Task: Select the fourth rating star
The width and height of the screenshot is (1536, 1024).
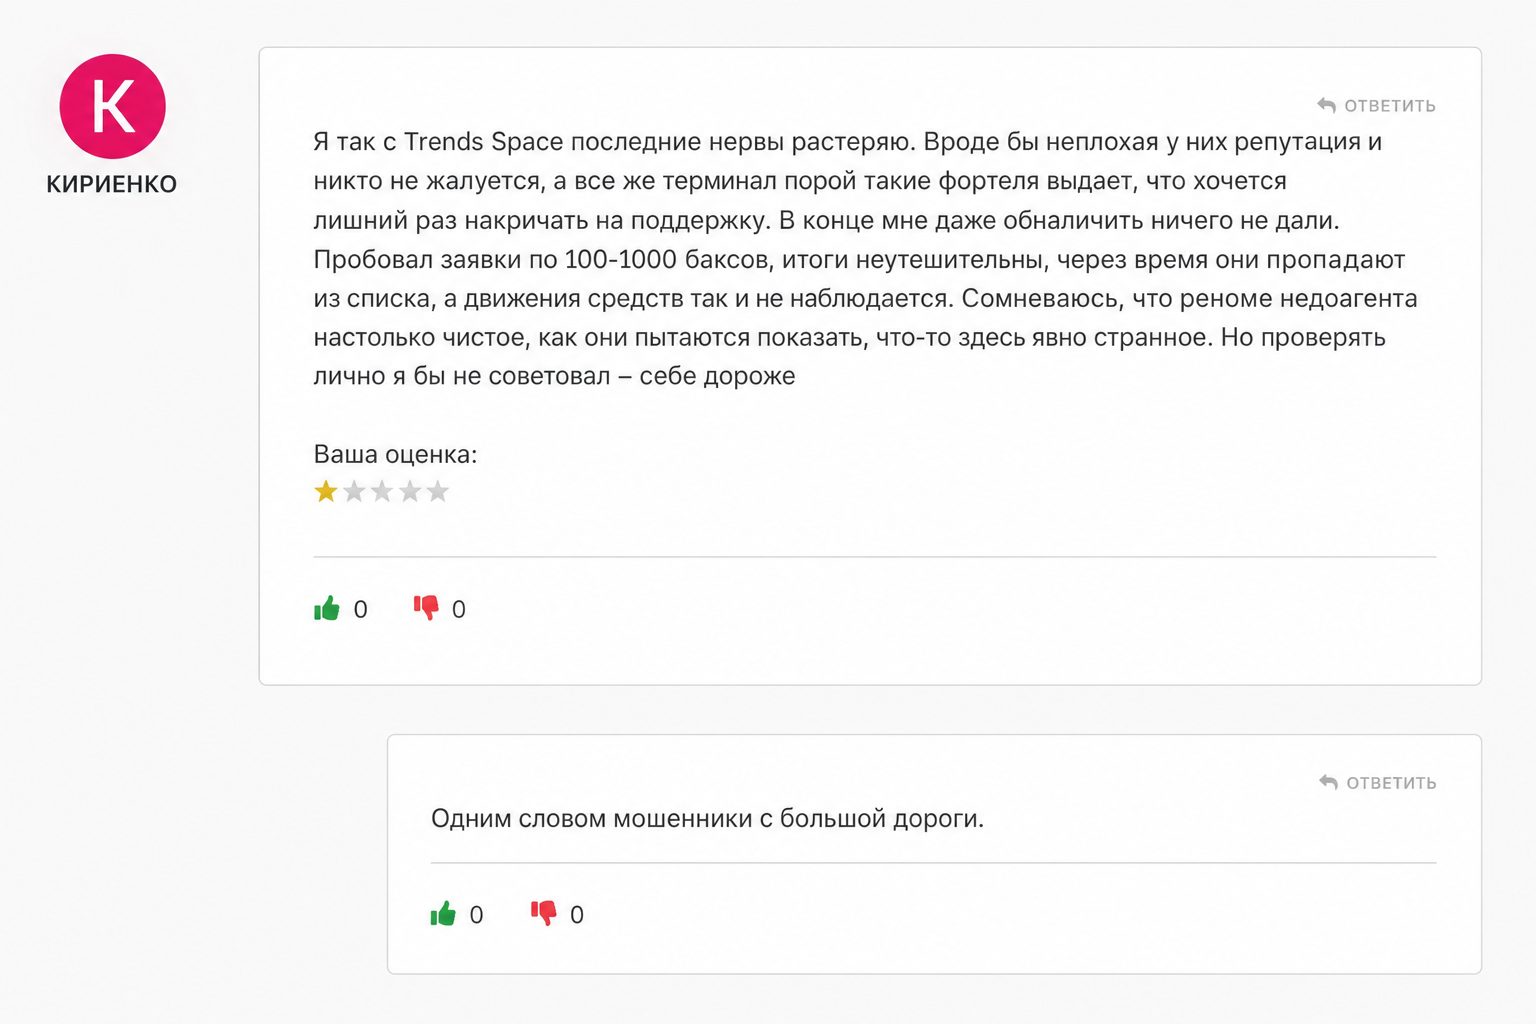Action: 410,491
